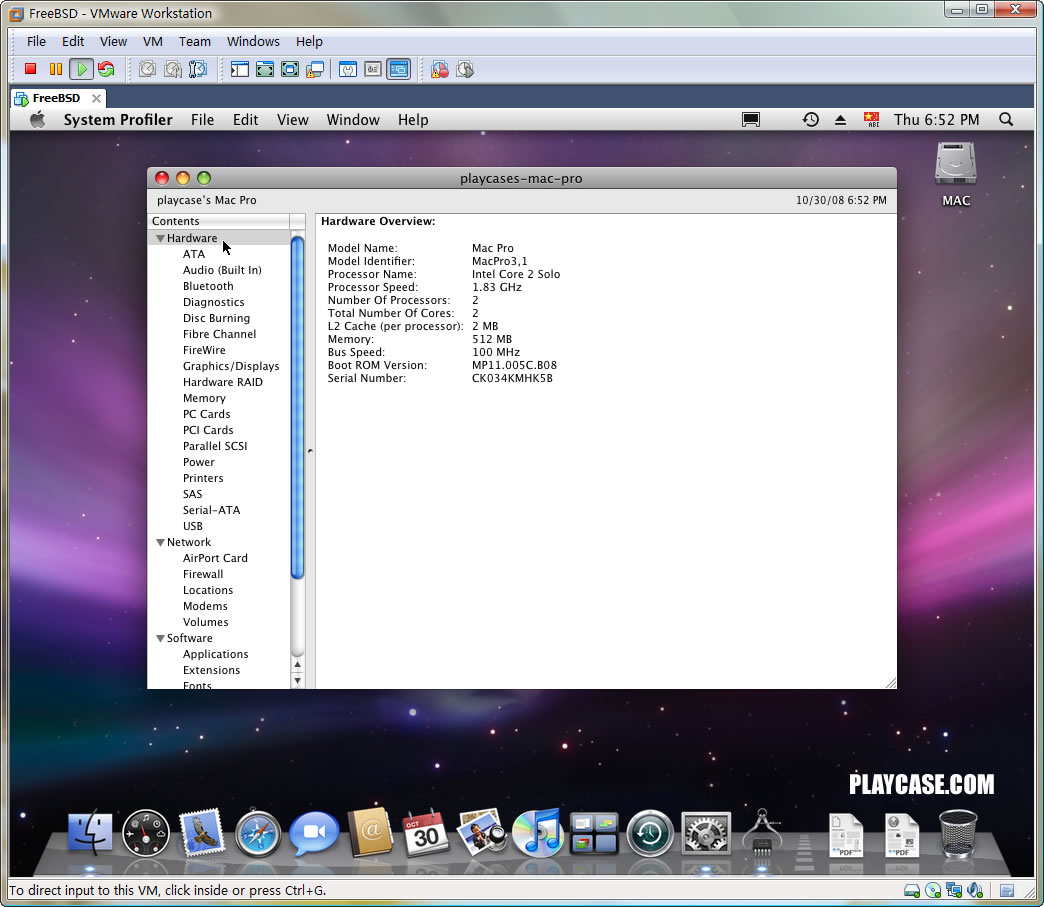Select Applications under Software
This screenshot has width=1044, height=907.
(x=216, y=654)
